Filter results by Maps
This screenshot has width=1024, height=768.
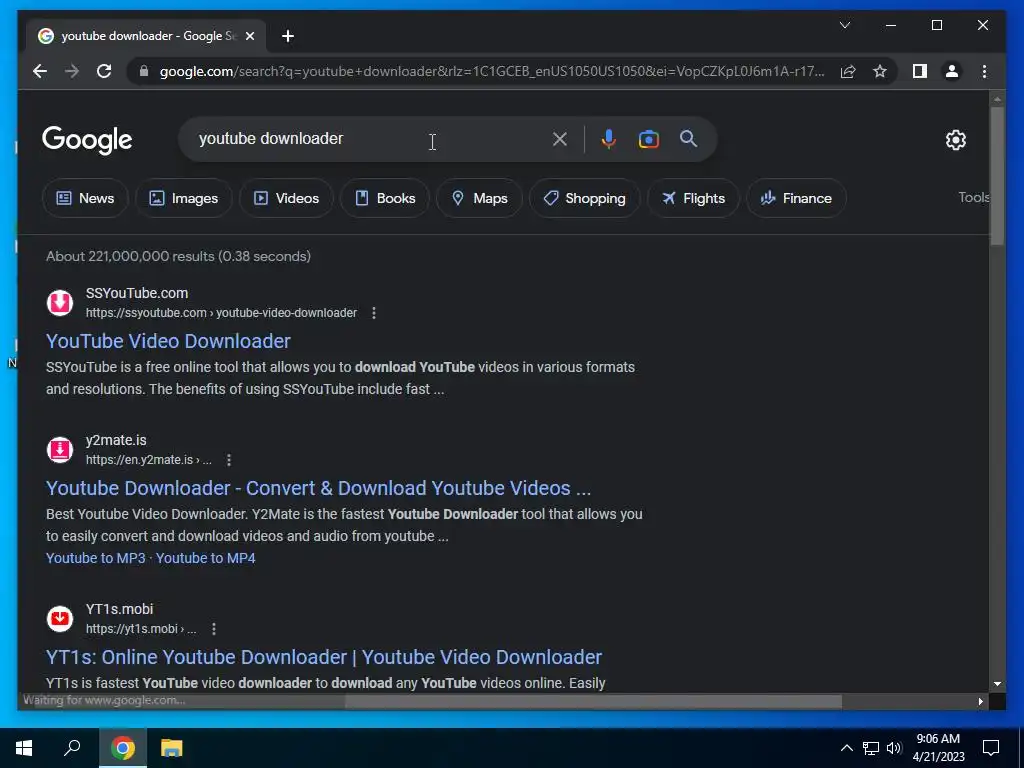click(x=479, y=198)
